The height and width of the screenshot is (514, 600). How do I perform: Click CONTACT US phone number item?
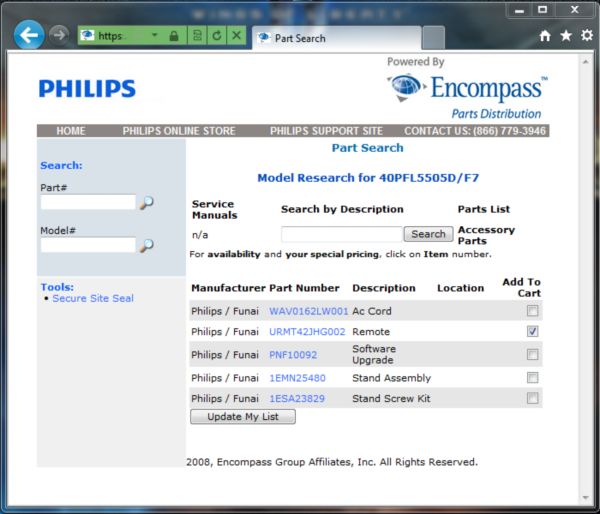[475, 131]
